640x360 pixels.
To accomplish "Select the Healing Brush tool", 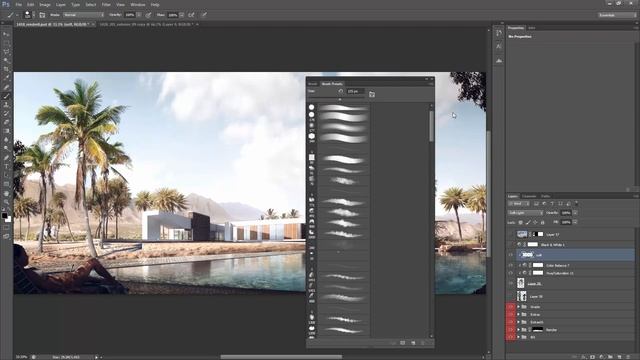I will tap(6, 87).
